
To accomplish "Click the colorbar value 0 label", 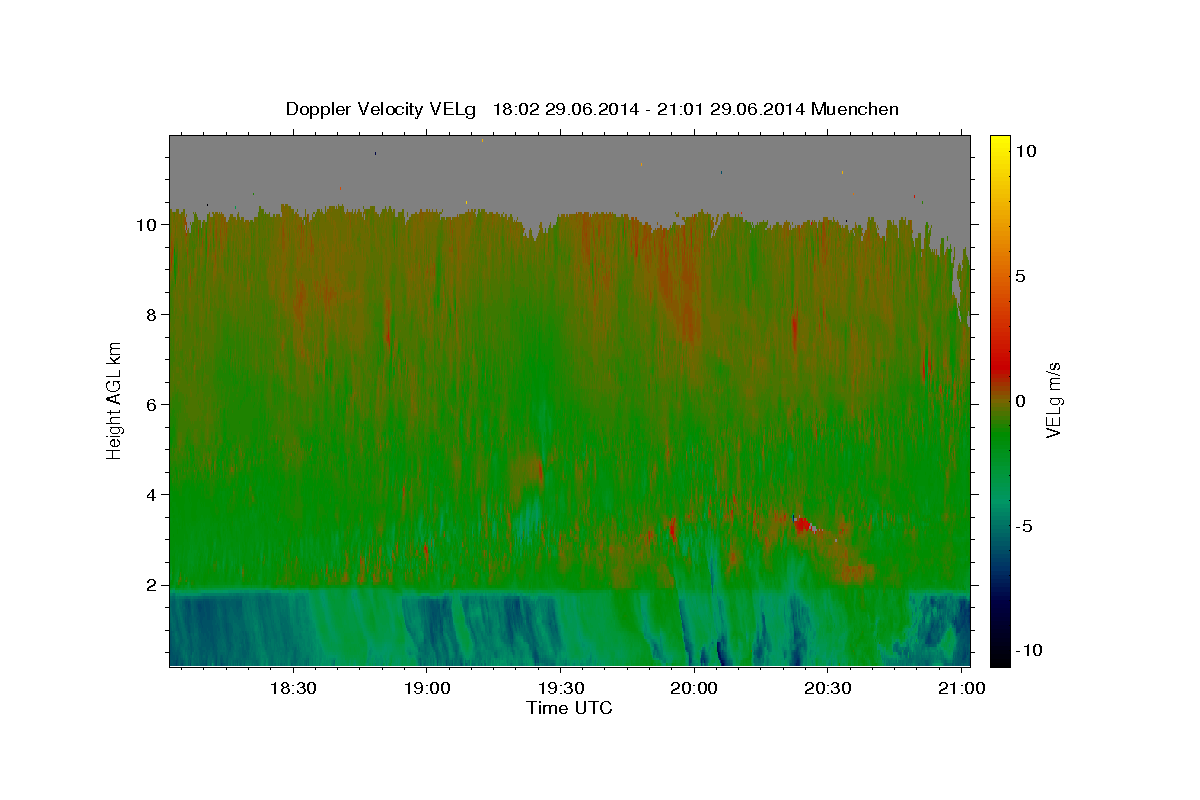I will pyautogui.click(x=1020, y=401).
